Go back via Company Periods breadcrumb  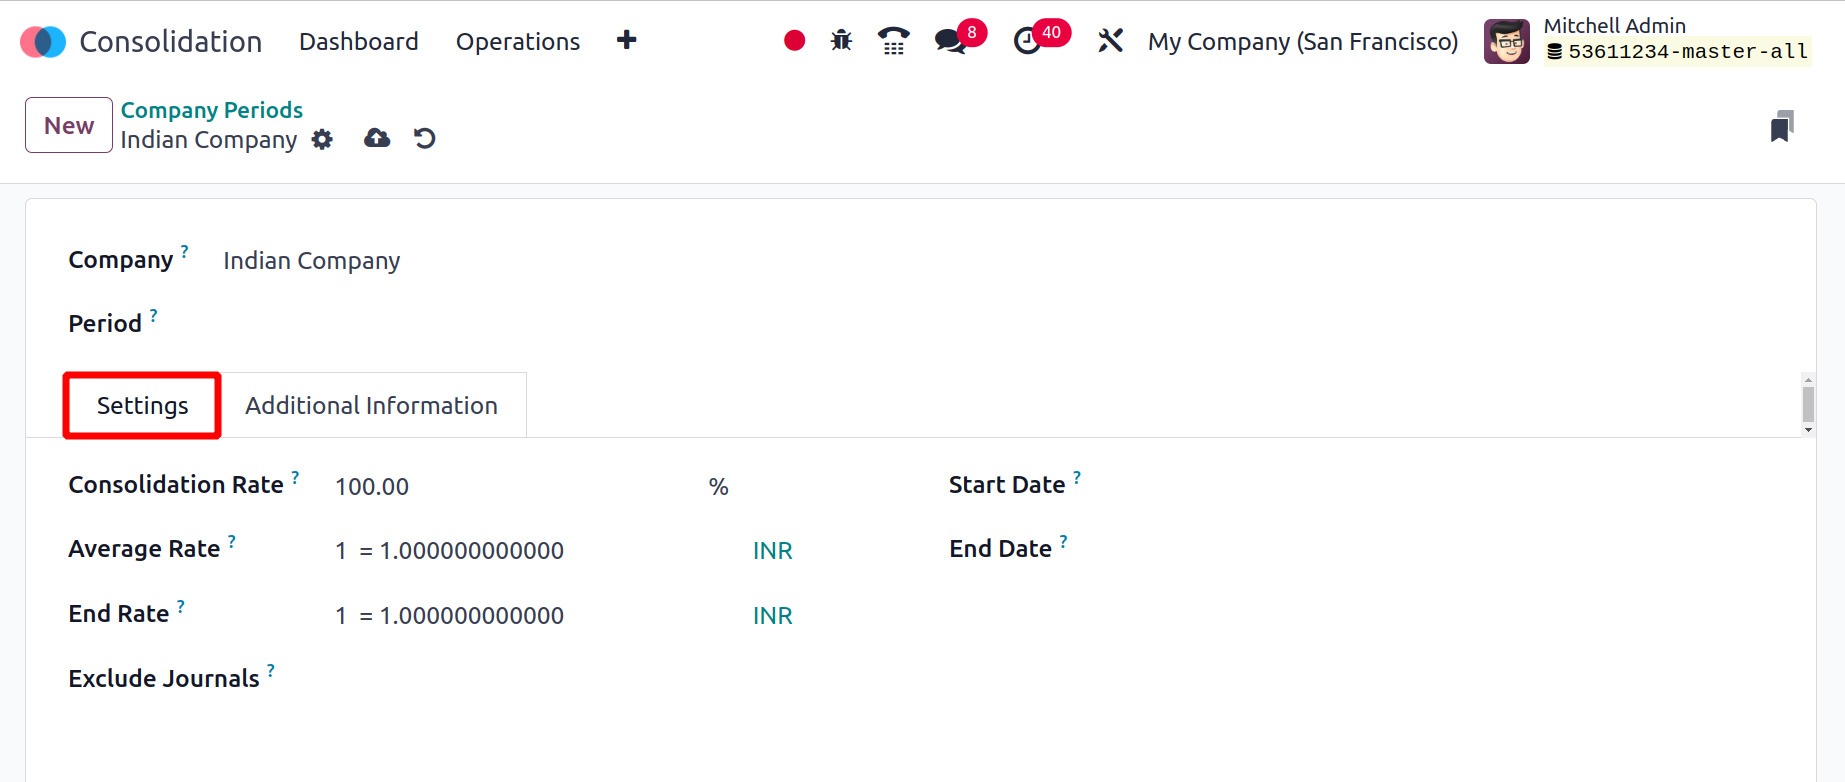click(212, 110)
